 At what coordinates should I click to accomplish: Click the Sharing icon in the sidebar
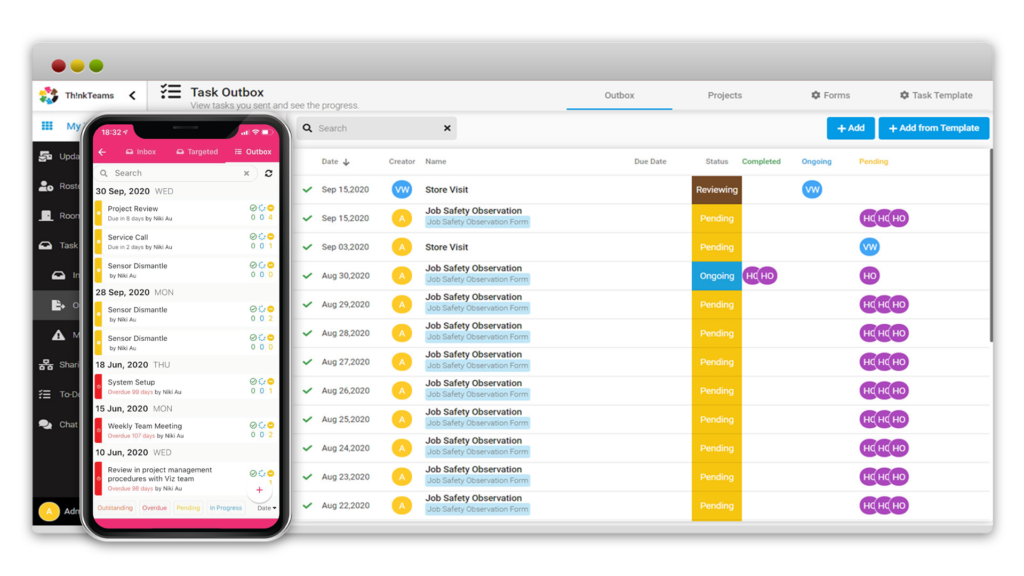pyautogui.click(x=48, y=364)
